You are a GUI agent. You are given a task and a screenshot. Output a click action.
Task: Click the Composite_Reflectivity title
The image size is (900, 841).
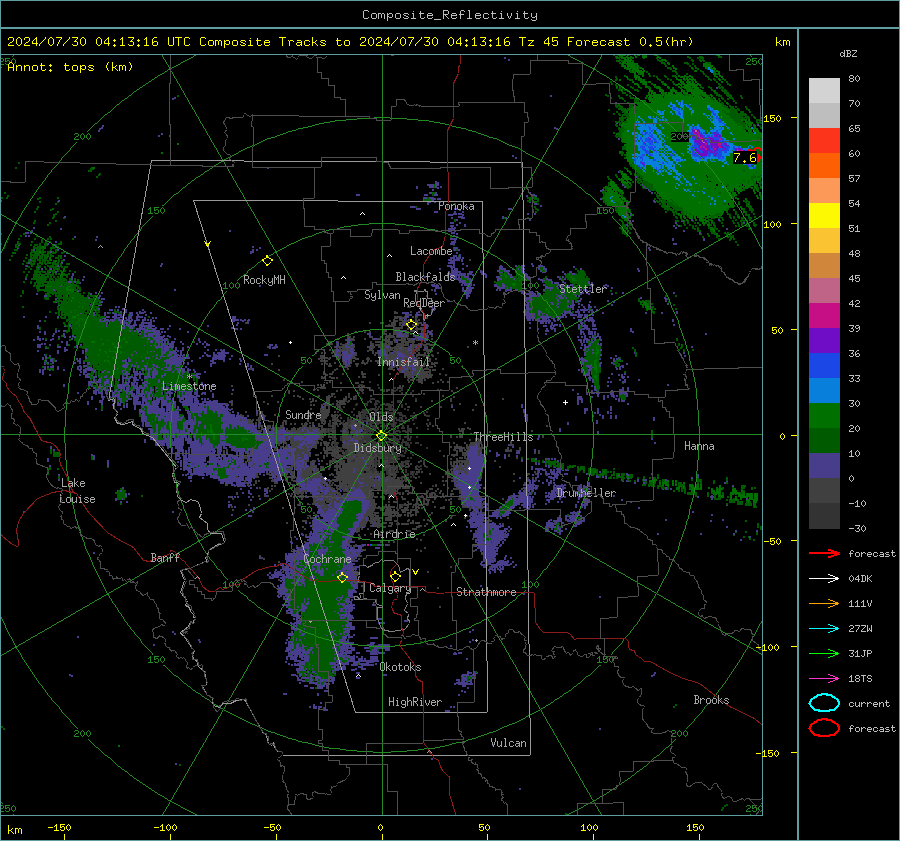point(449,15)
